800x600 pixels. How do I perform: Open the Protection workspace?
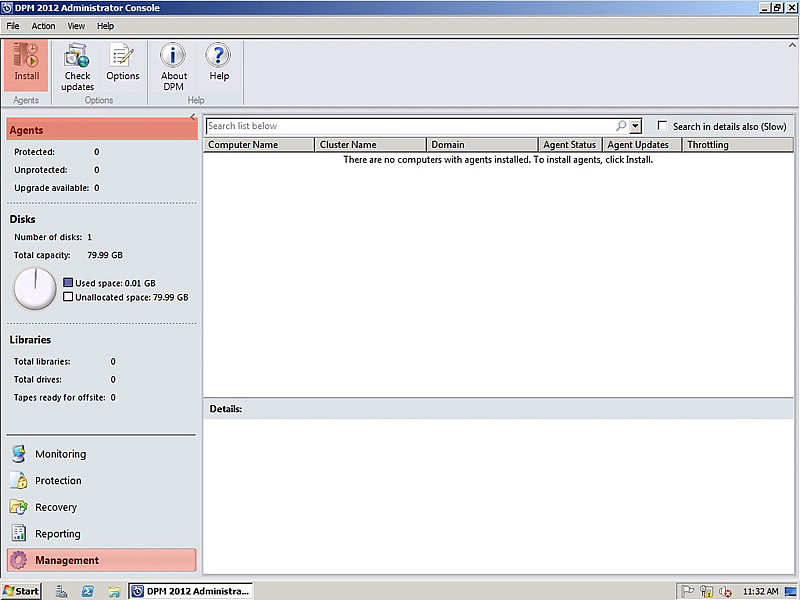tap(60, 480)
